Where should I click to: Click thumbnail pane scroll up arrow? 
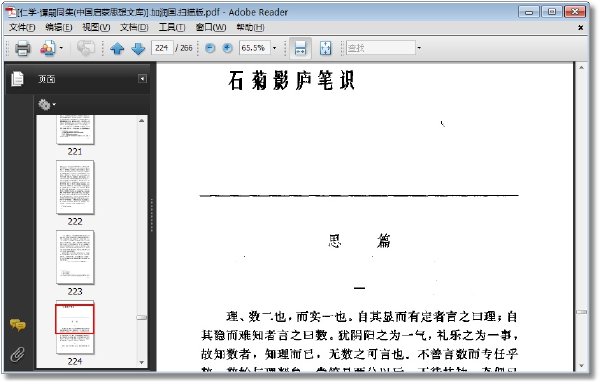point(142,120)
